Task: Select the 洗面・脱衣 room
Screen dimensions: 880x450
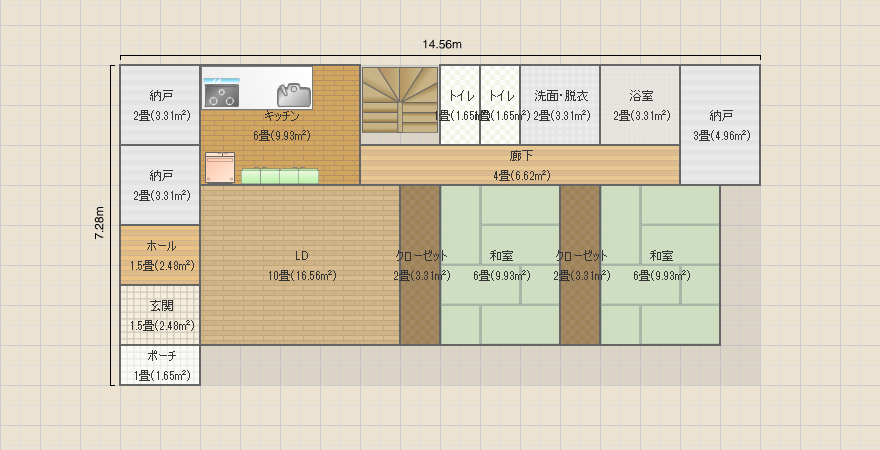Action: [x=560, y=105]
